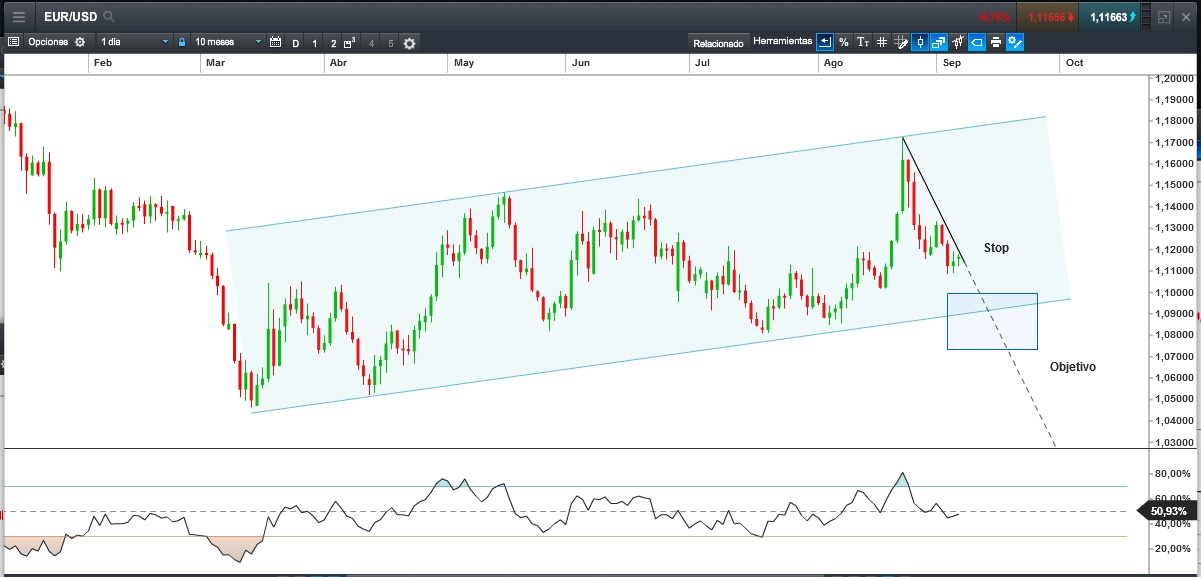Click the 80,00% RSI axis label
The image size is (1201, 577).
1172,473
